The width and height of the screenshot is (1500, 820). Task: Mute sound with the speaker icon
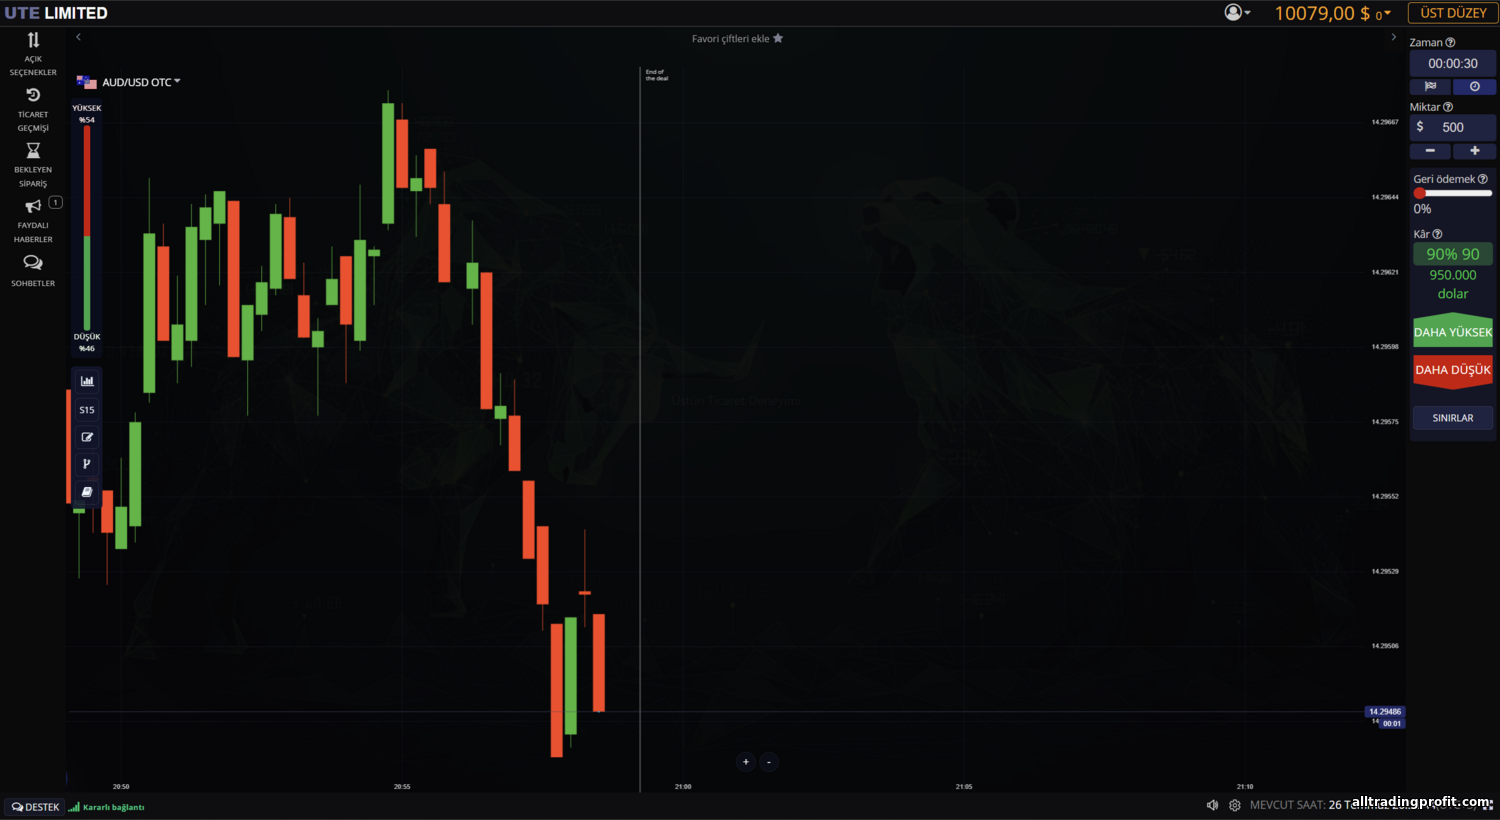1212,805
